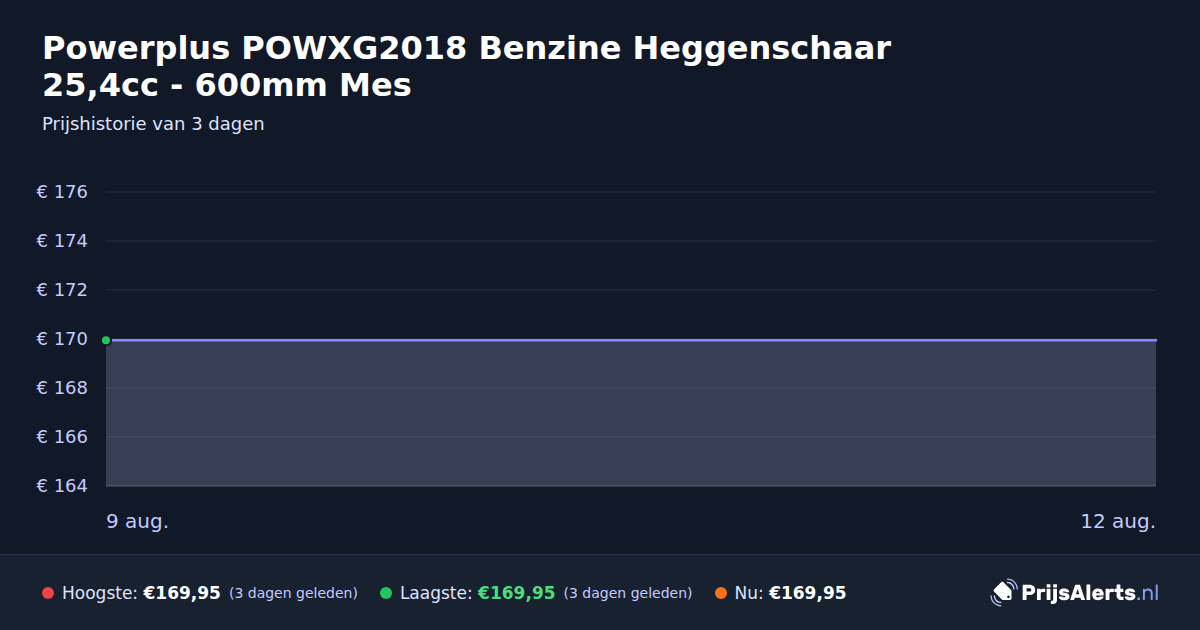Click the € 170 axis label
The image size is (1200, 630).
(62, 339)
